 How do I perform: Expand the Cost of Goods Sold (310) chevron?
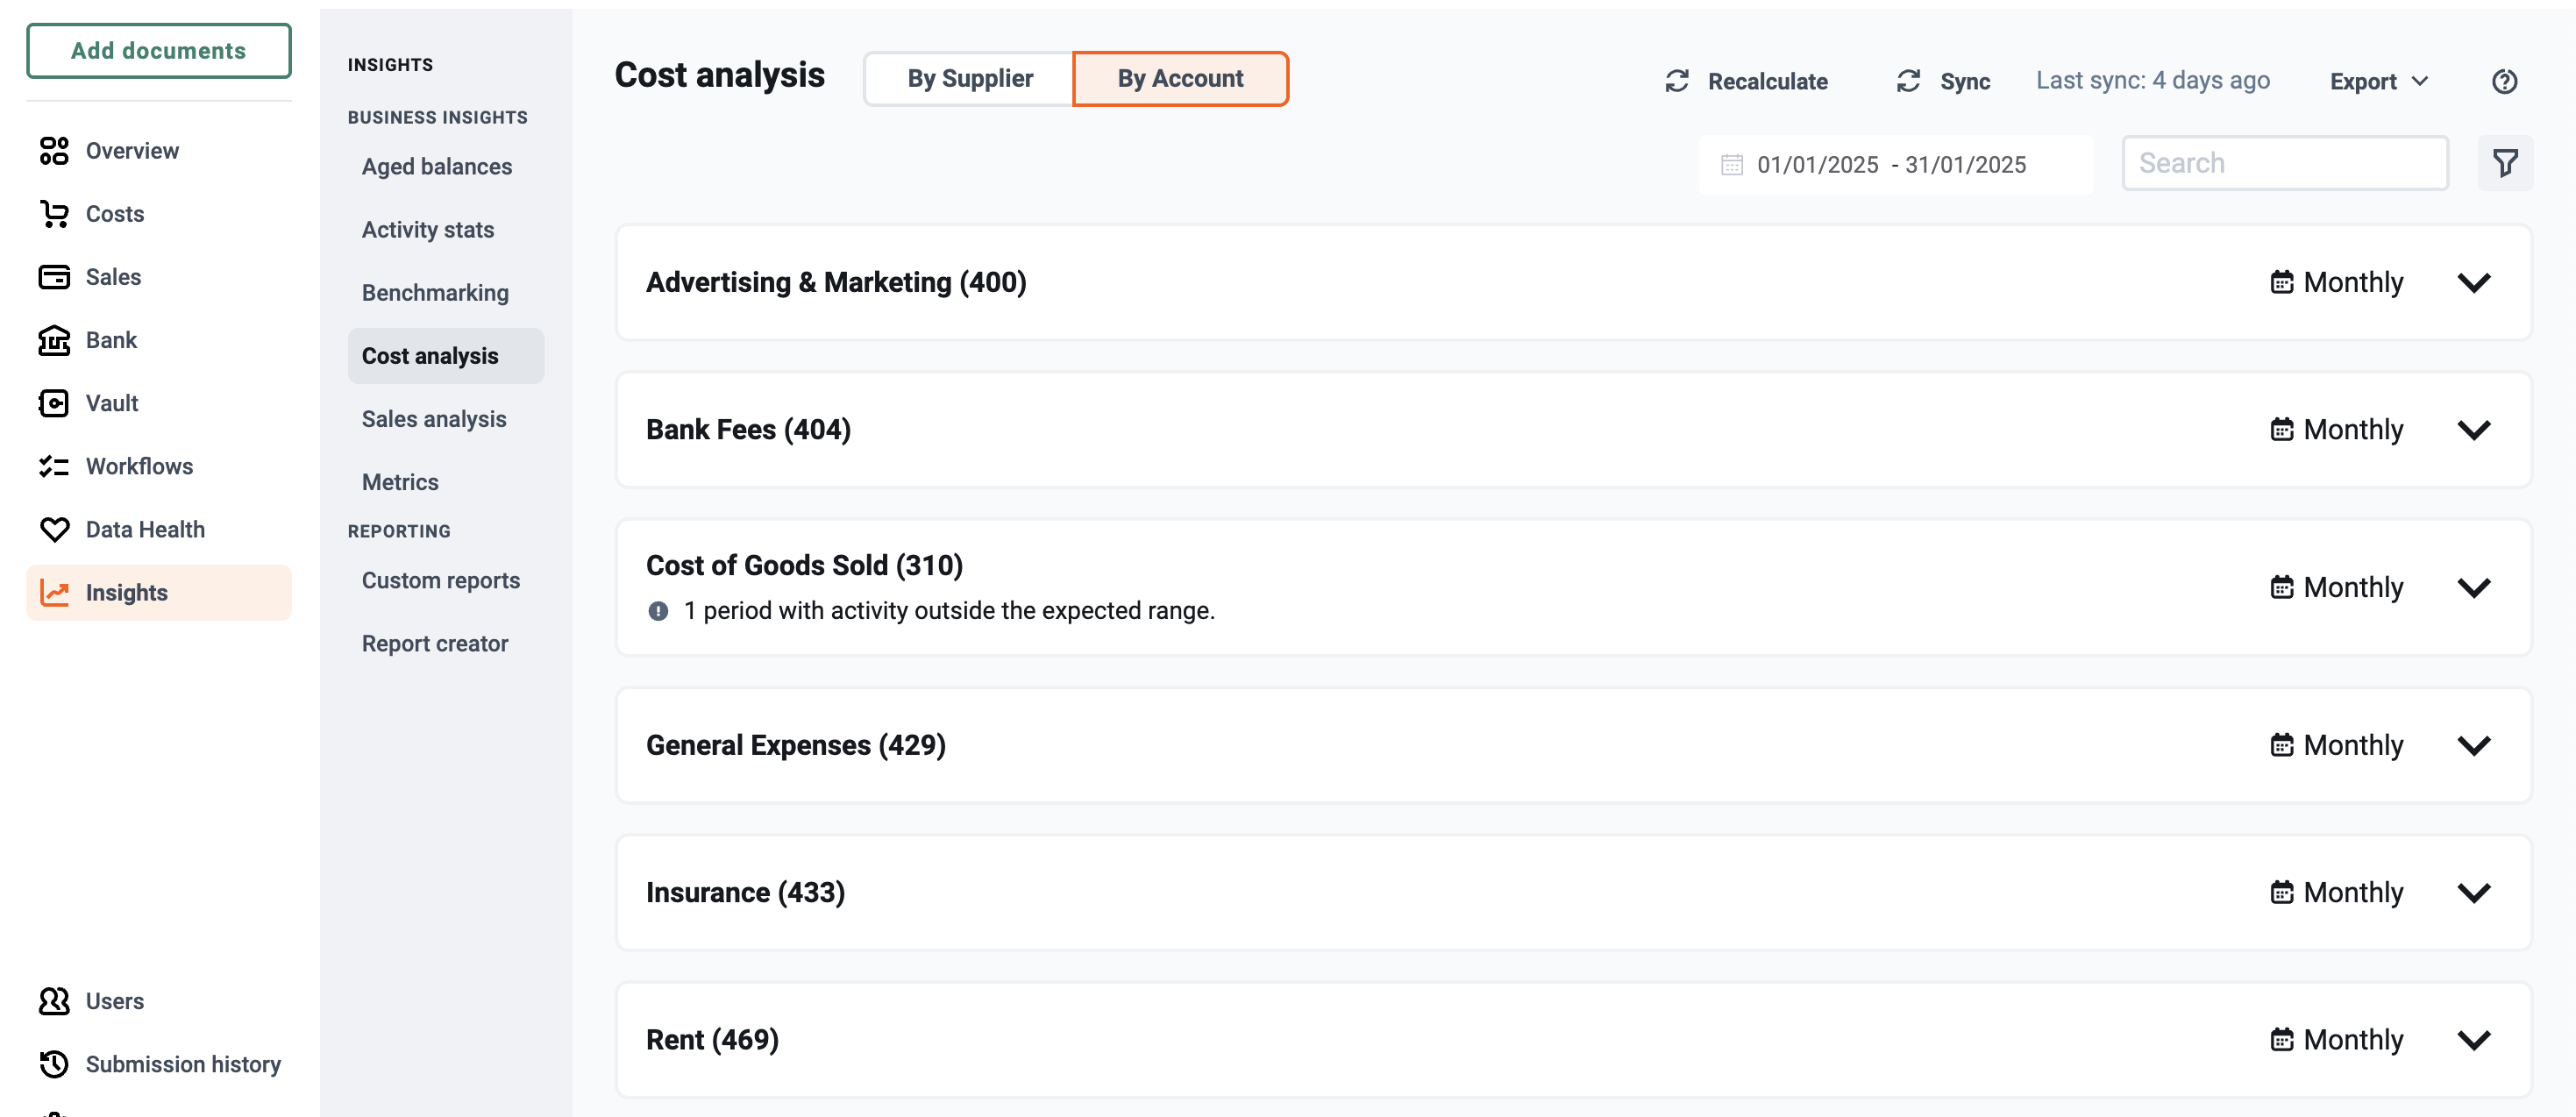pos(2473,588)
